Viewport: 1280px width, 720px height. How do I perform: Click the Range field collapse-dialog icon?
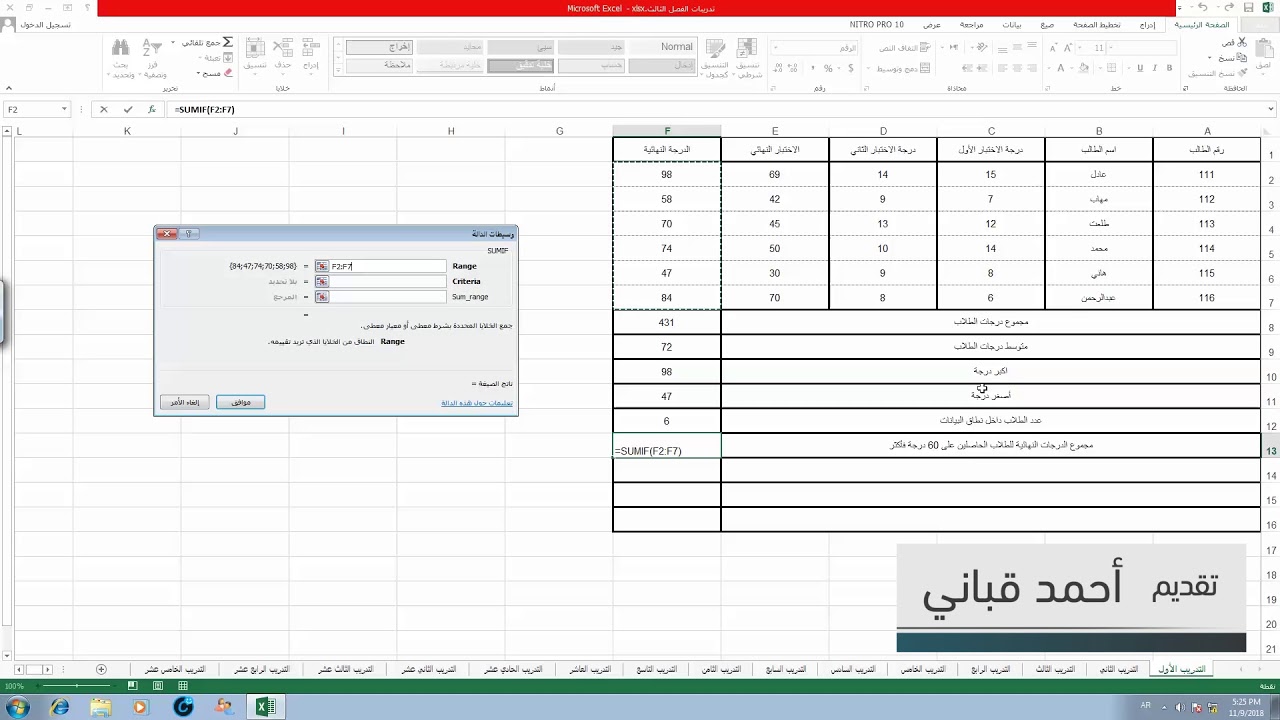click(321, 266)
